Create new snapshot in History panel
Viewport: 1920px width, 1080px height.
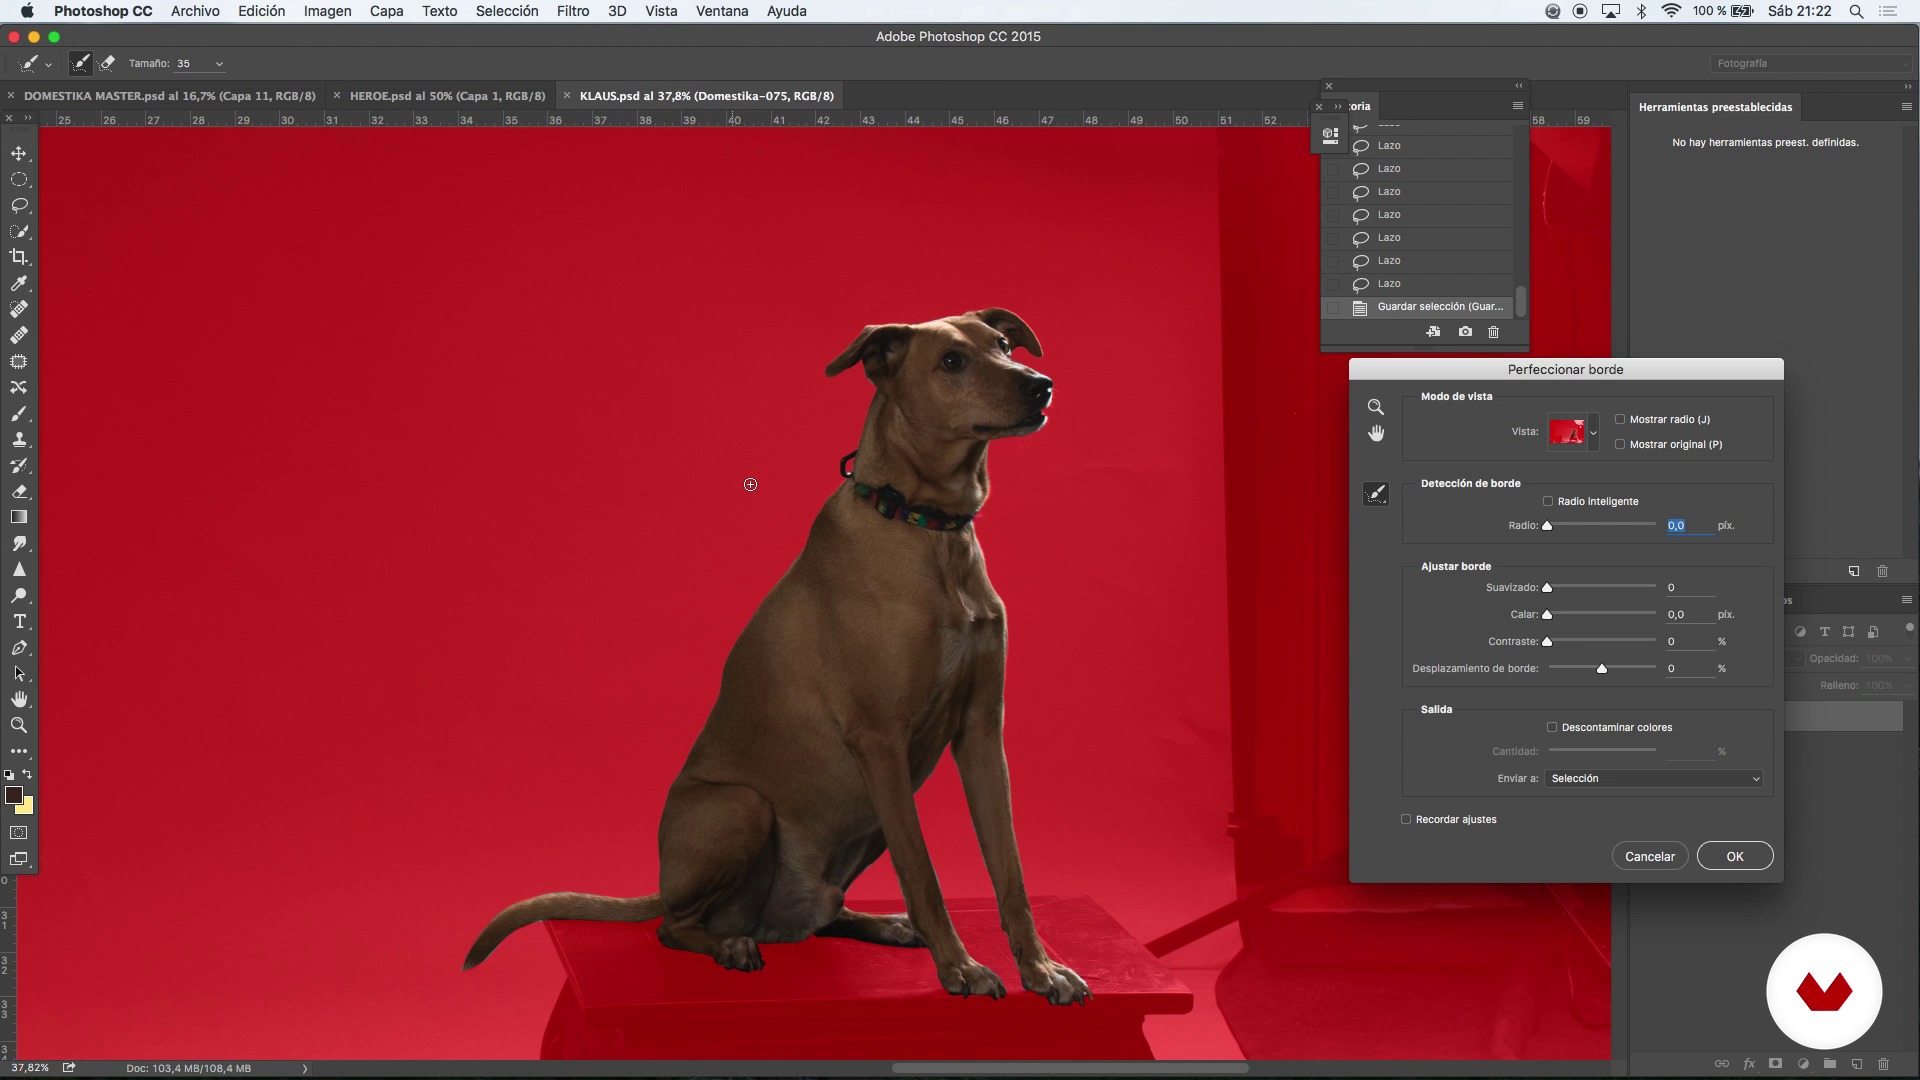(1465, 332)
